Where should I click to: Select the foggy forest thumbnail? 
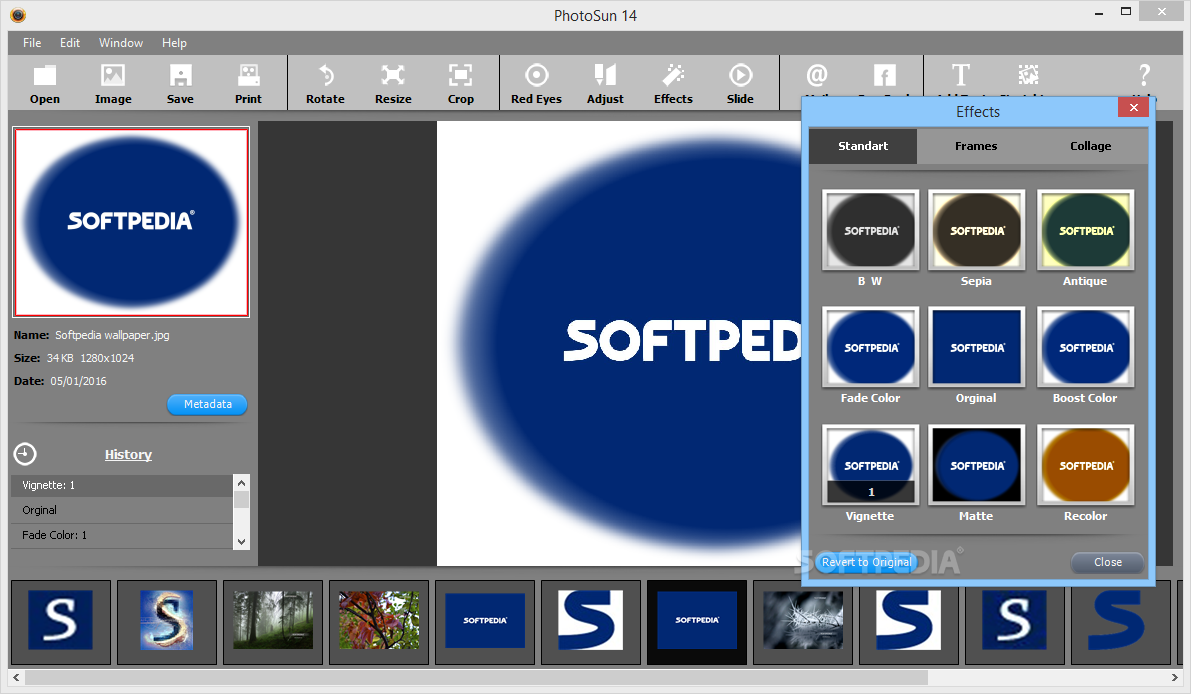pos(273,621)
